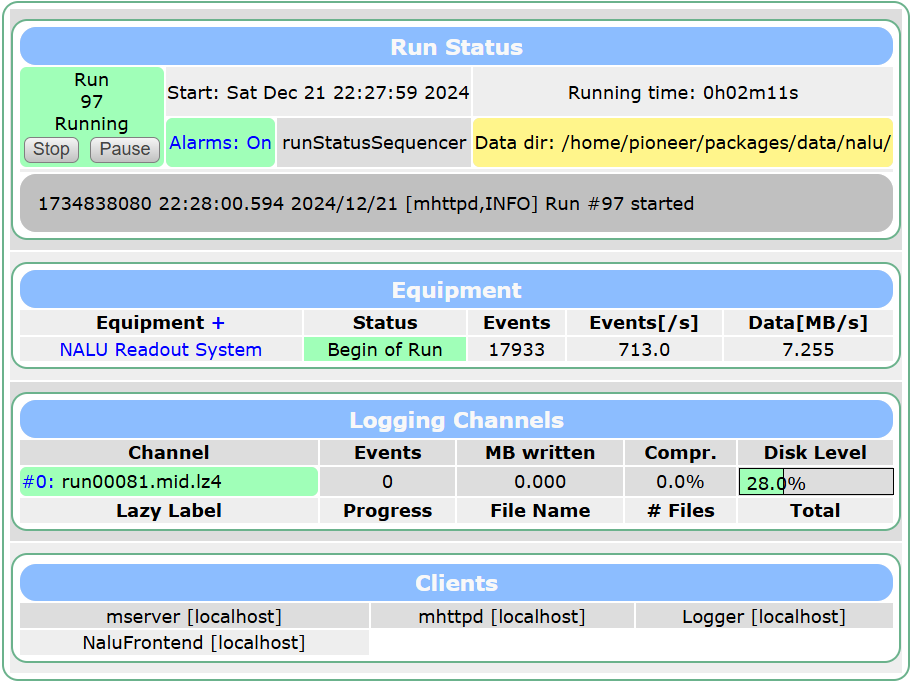Screen dimensions: 916x686
Task: Click the Equipment Status column header
Action: pos(384,323)
